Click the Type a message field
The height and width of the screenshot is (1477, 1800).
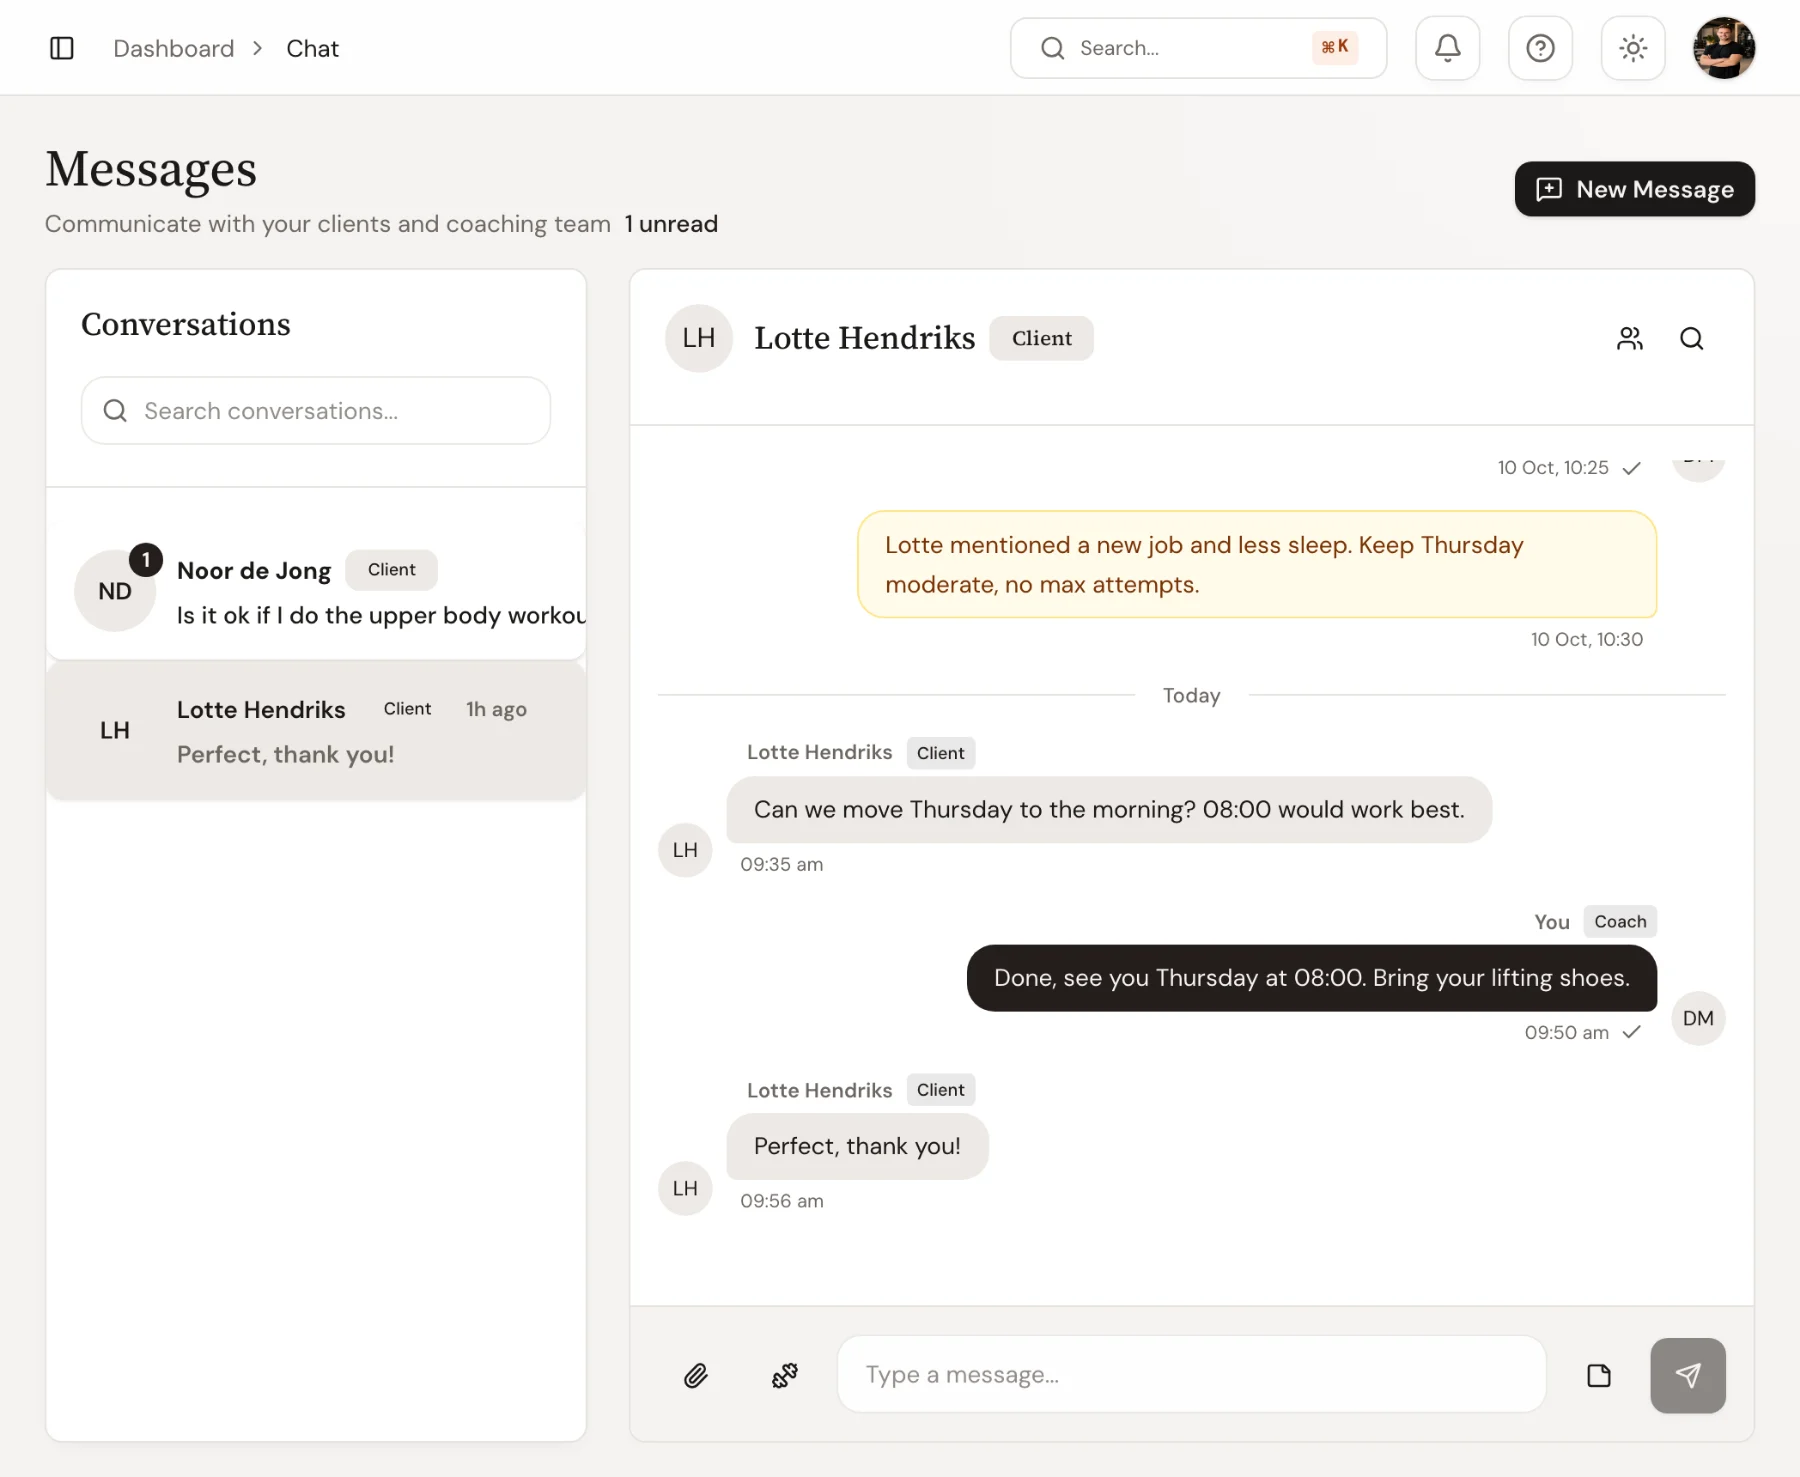tap(1191, 1375)
